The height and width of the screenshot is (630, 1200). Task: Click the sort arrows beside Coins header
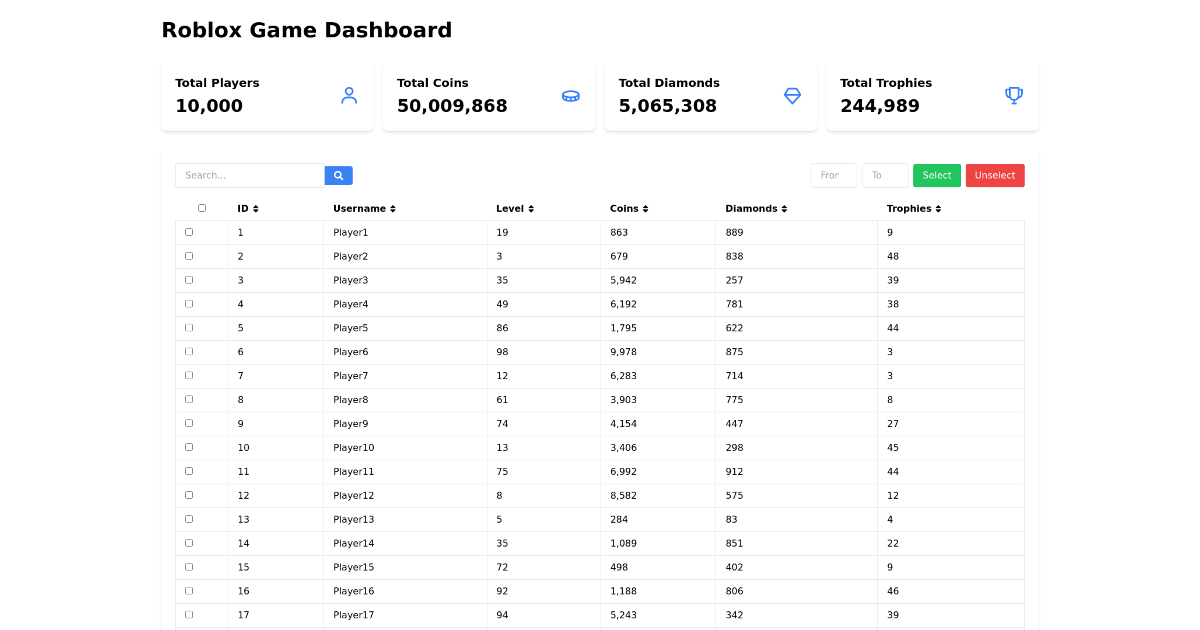click(646, 208)
